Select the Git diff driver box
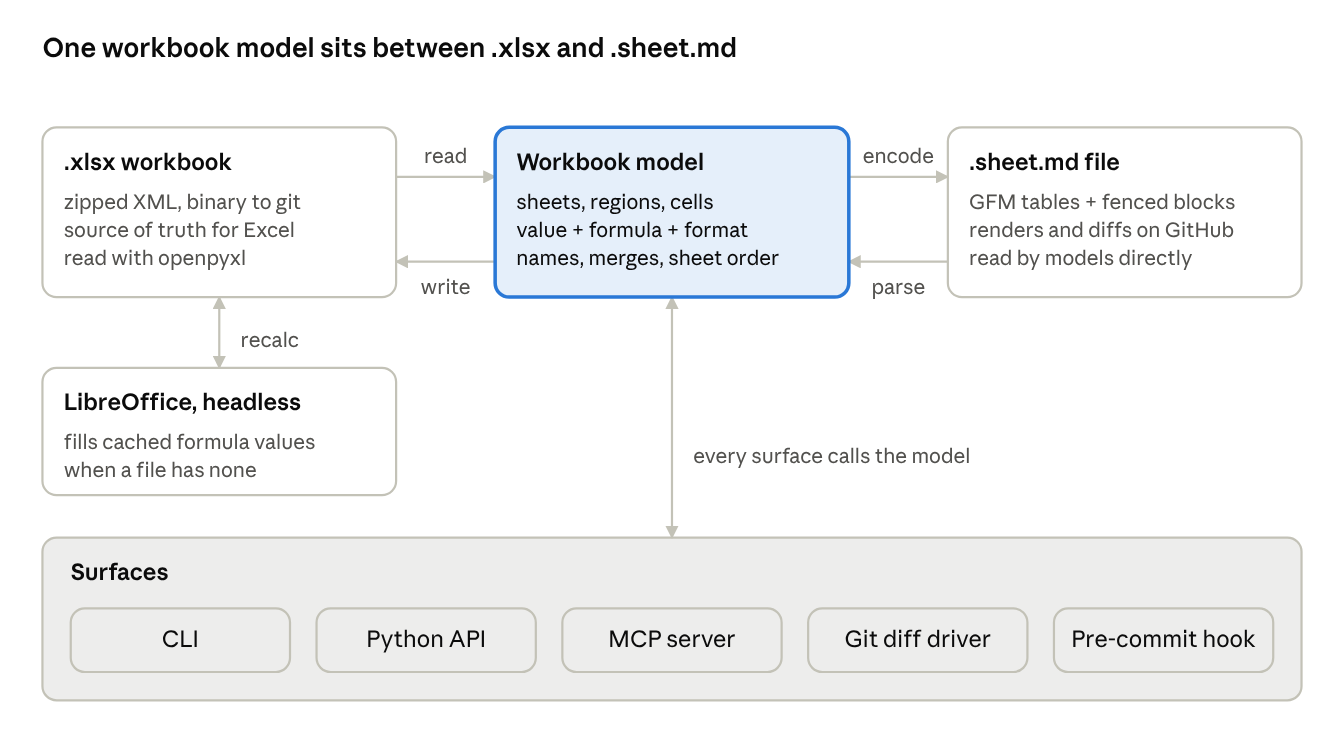The height and width of the screenshot is (748, 1344). 917,640
